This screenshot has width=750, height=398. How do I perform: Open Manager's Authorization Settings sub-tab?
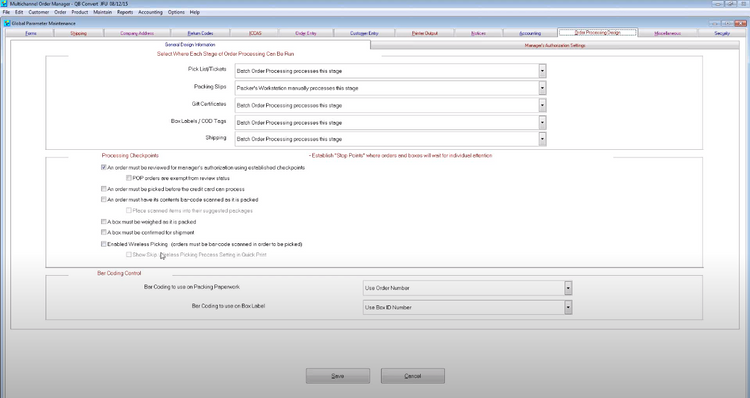555,45
